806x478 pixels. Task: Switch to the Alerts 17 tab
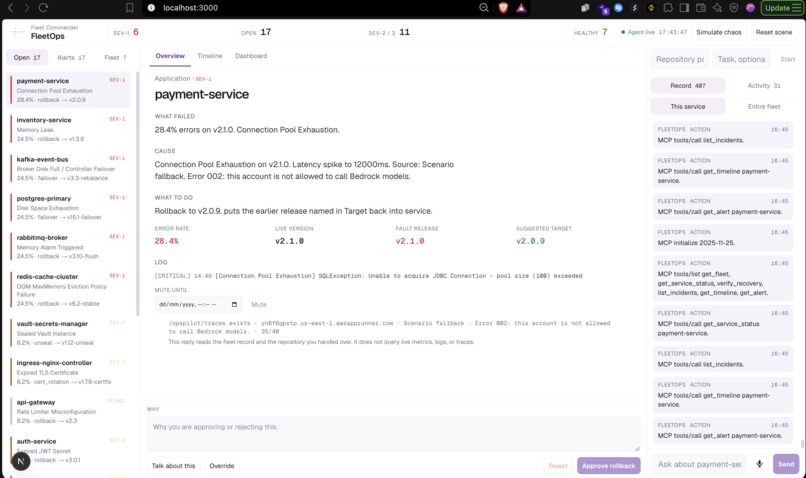coord(71,58)
